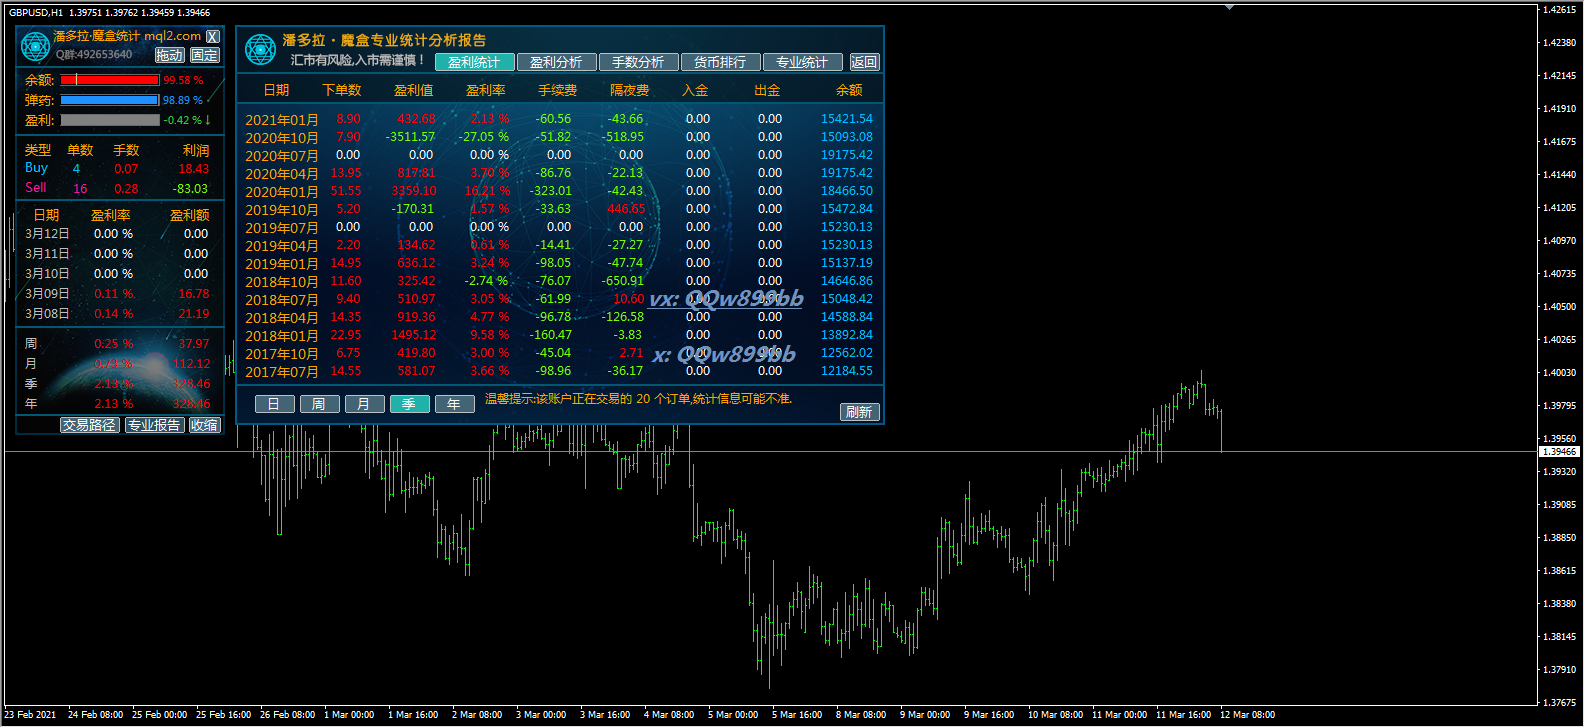Click the 2019年10月 date row
Viewport: 1585px width, 728px height.
pos(282,210)
